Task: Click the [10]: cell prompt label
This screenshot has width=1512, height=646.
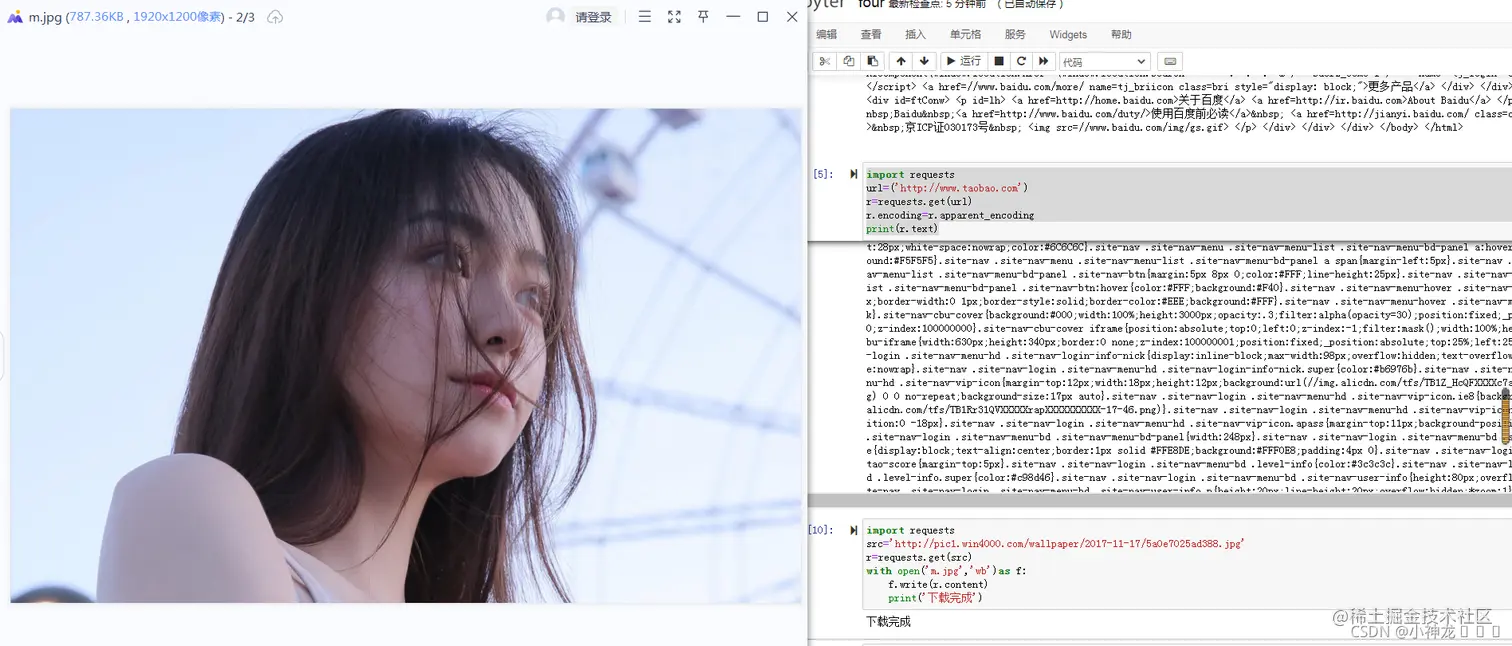Action: pyautogui.click(x=820, y=530)
